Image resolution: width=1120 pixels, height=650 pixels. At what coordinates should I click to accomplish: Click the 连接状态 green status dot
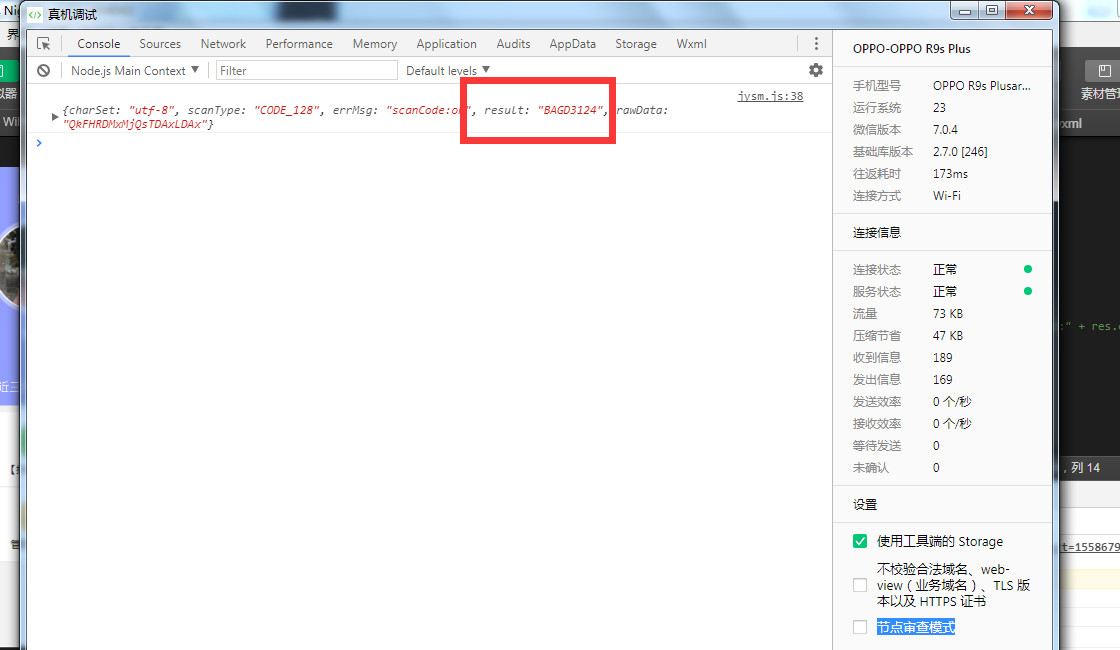1028,269
